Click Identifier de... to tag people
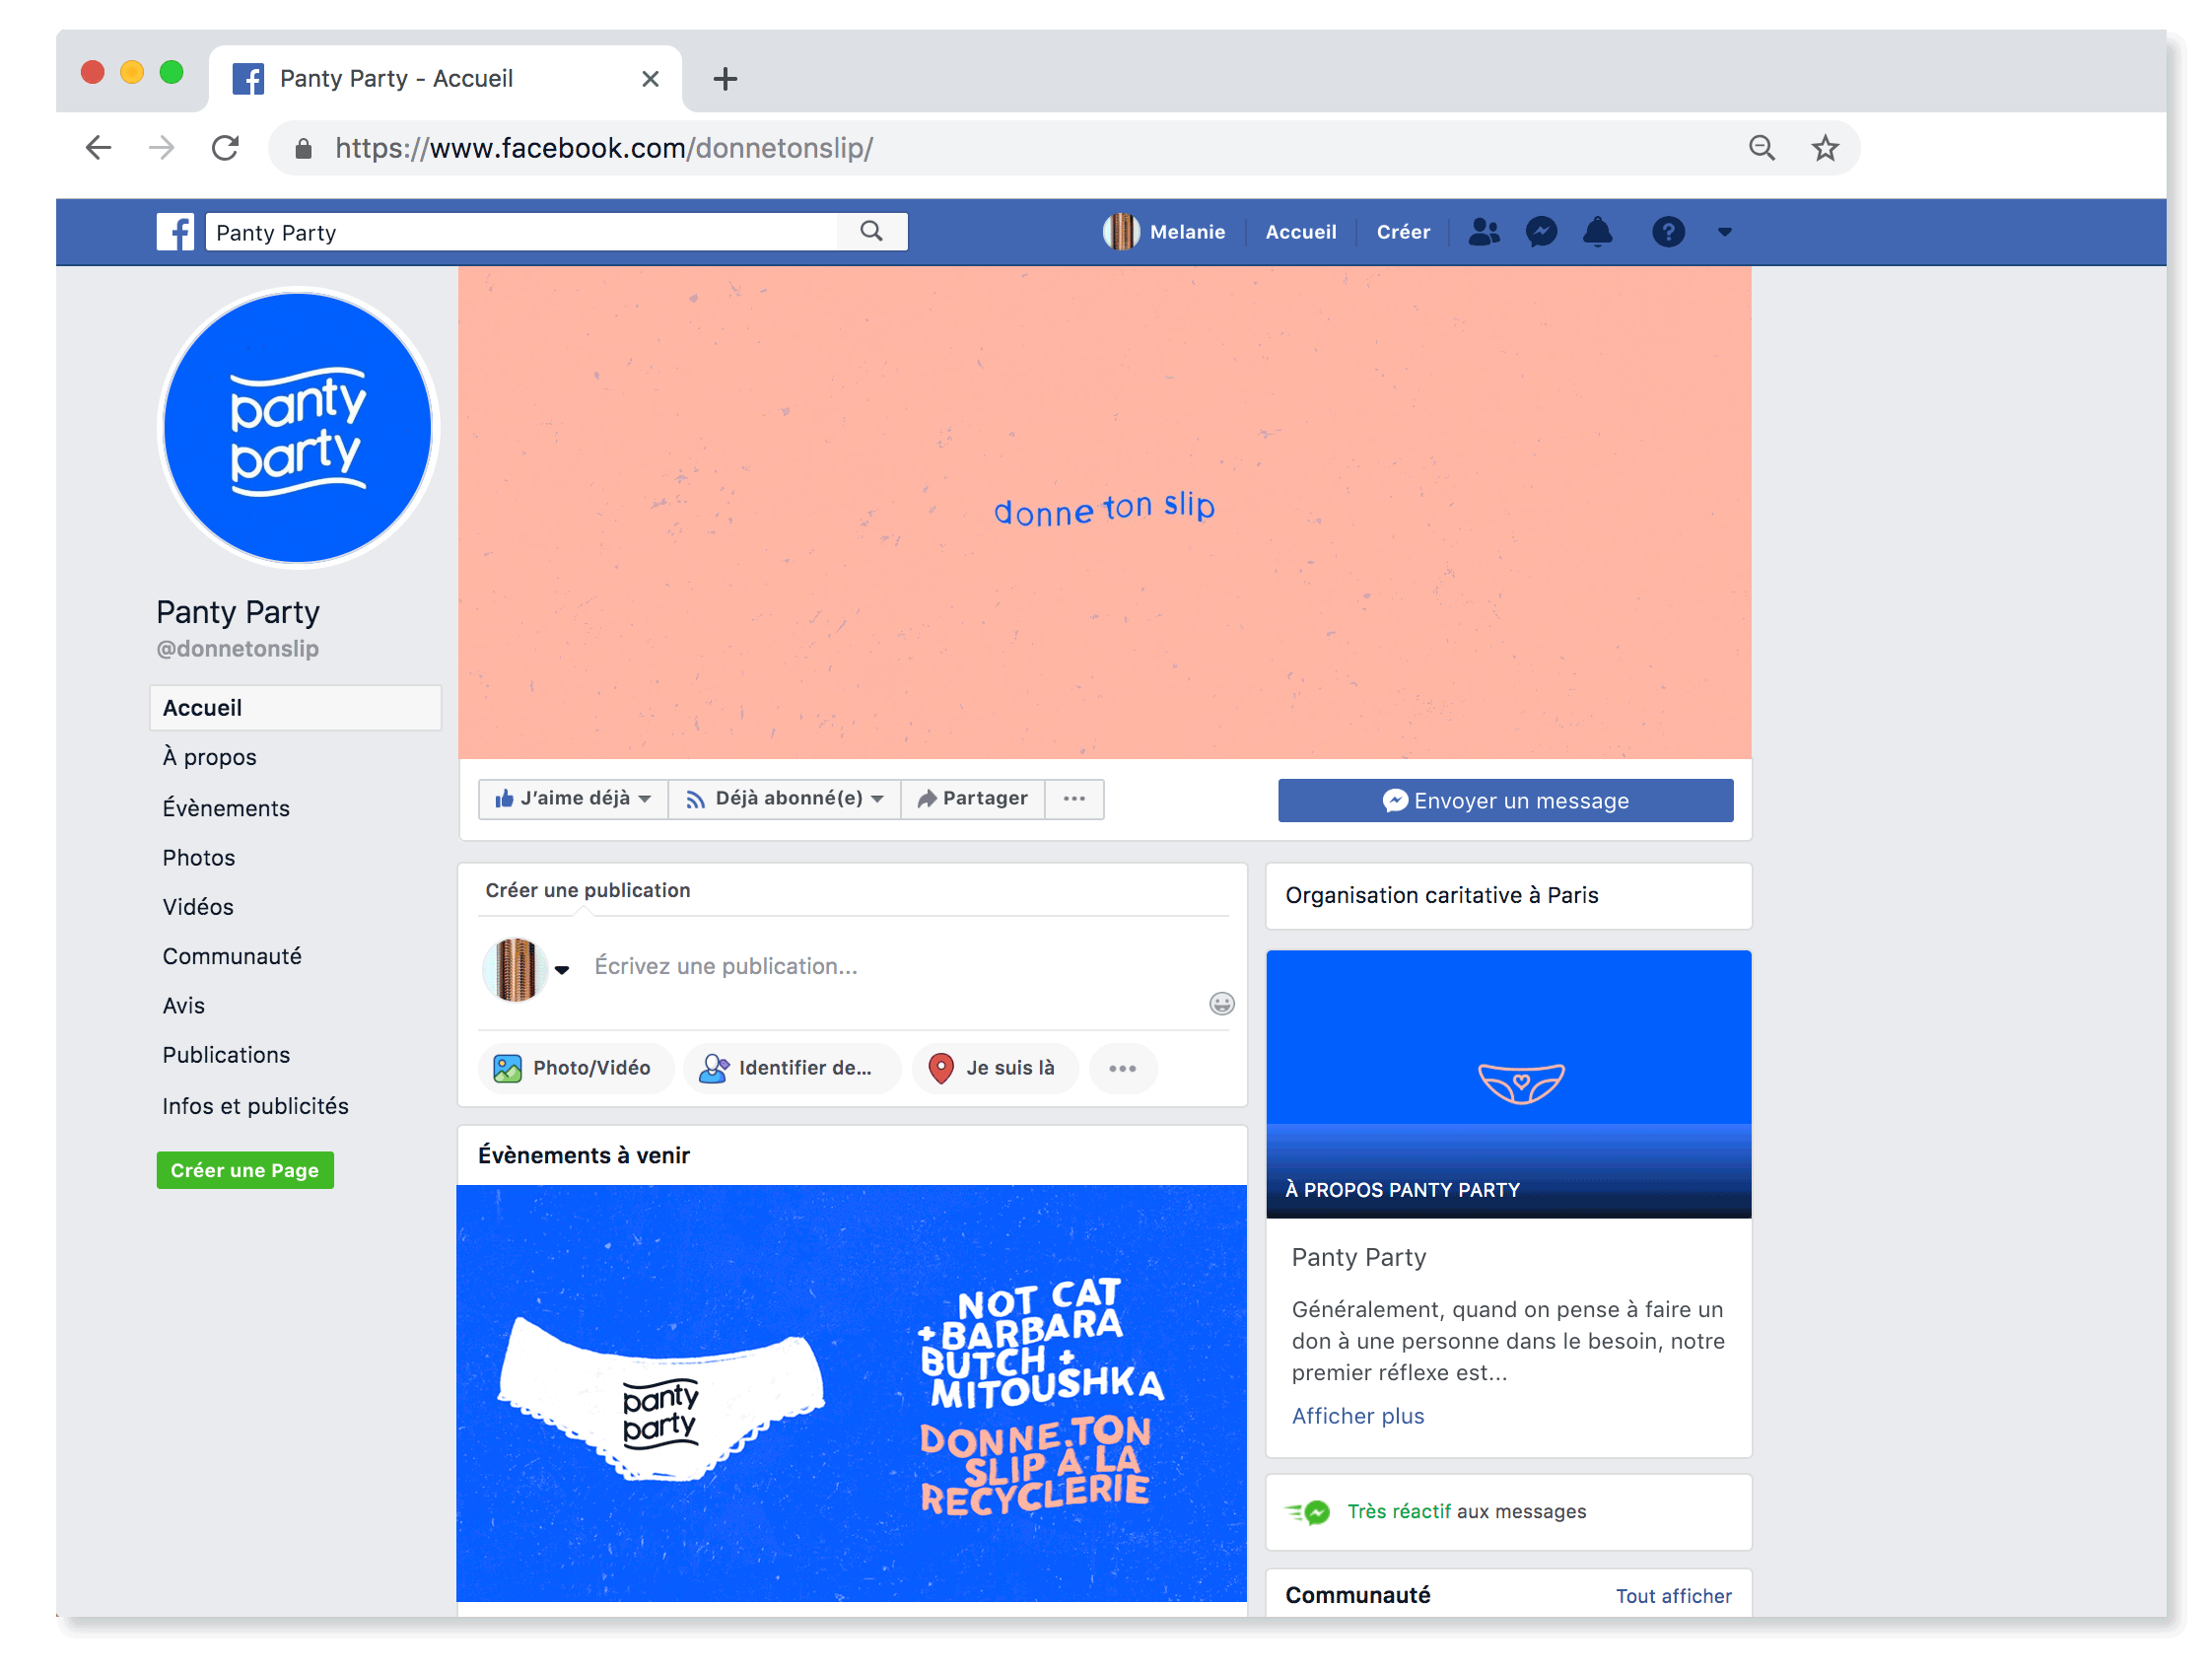2212x1674 pixels. coord(791,1068)
